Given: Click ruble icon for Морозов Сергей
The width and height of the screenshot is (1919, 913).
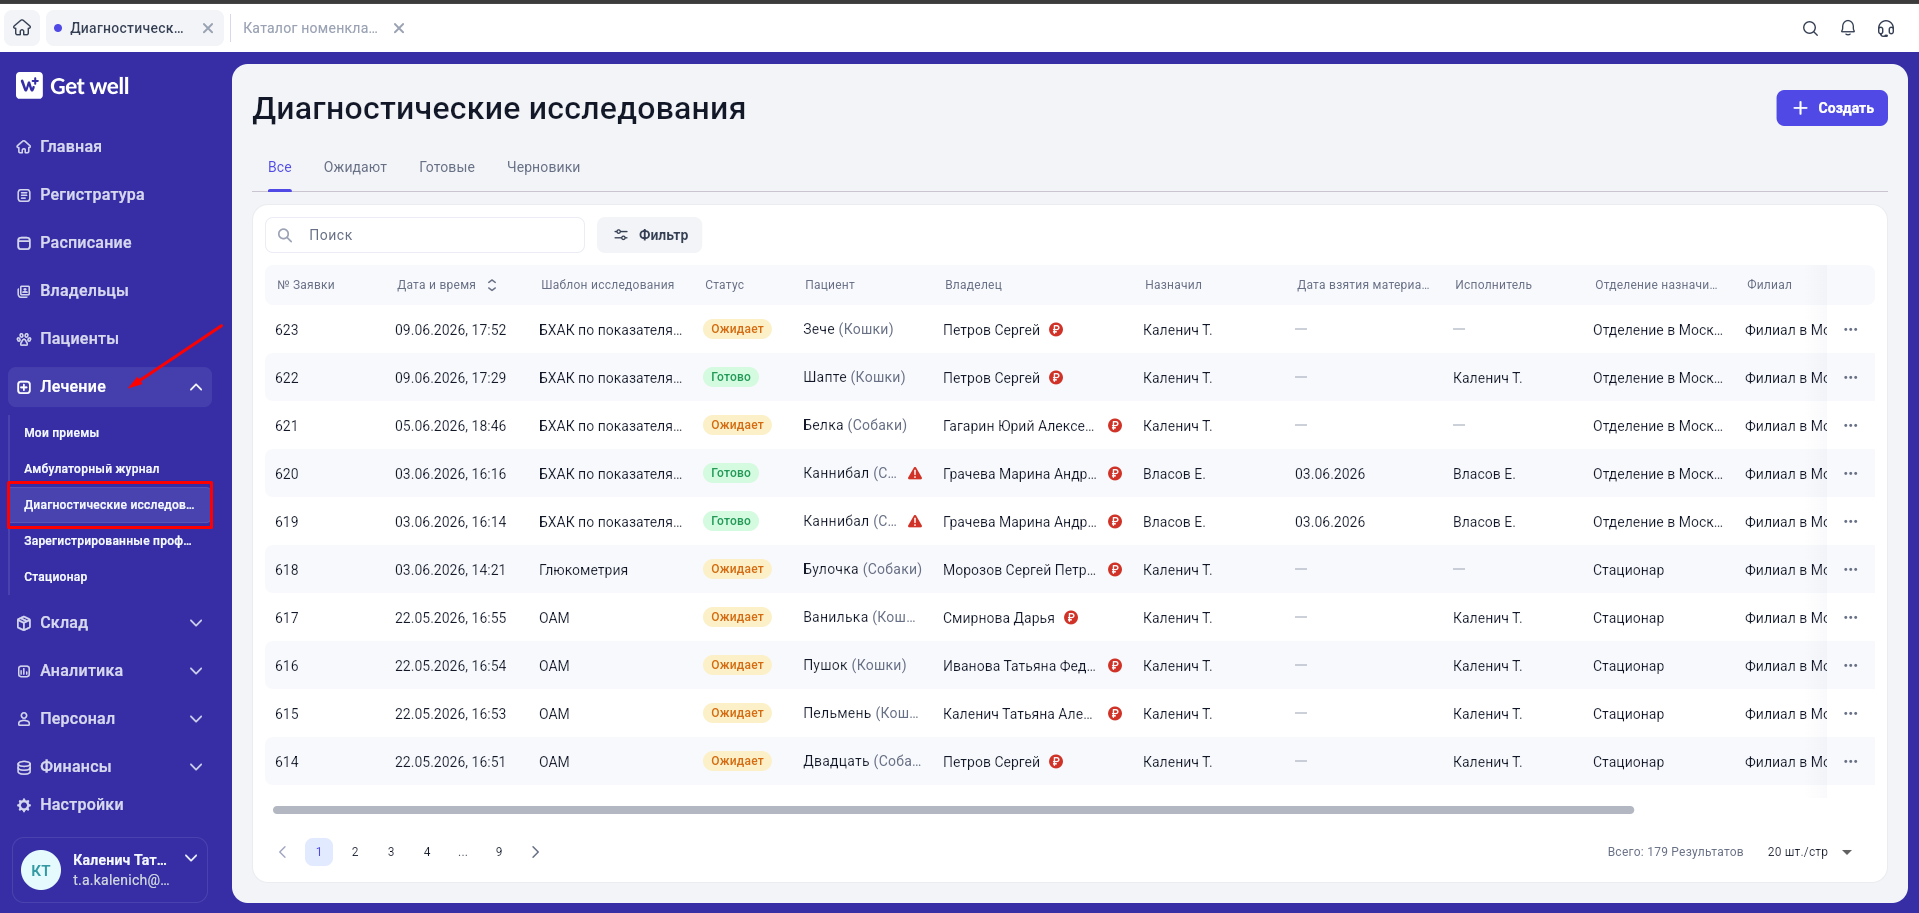Looking at the screenshot, I should pos(1115,569).
